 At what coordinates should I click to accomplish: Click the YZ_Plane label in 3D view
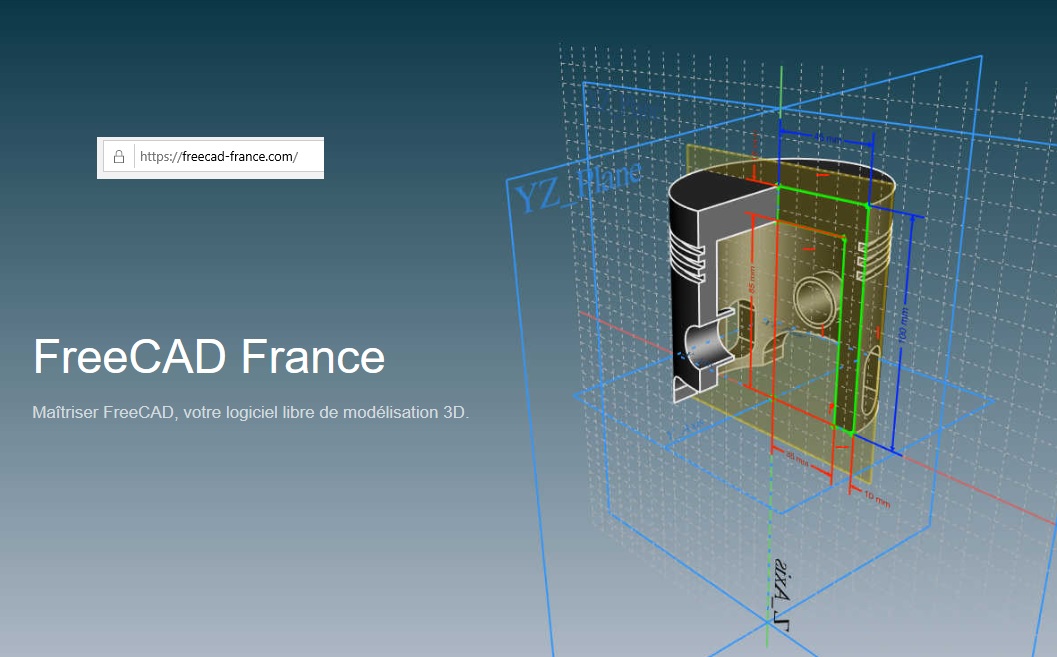coord(578,187)
